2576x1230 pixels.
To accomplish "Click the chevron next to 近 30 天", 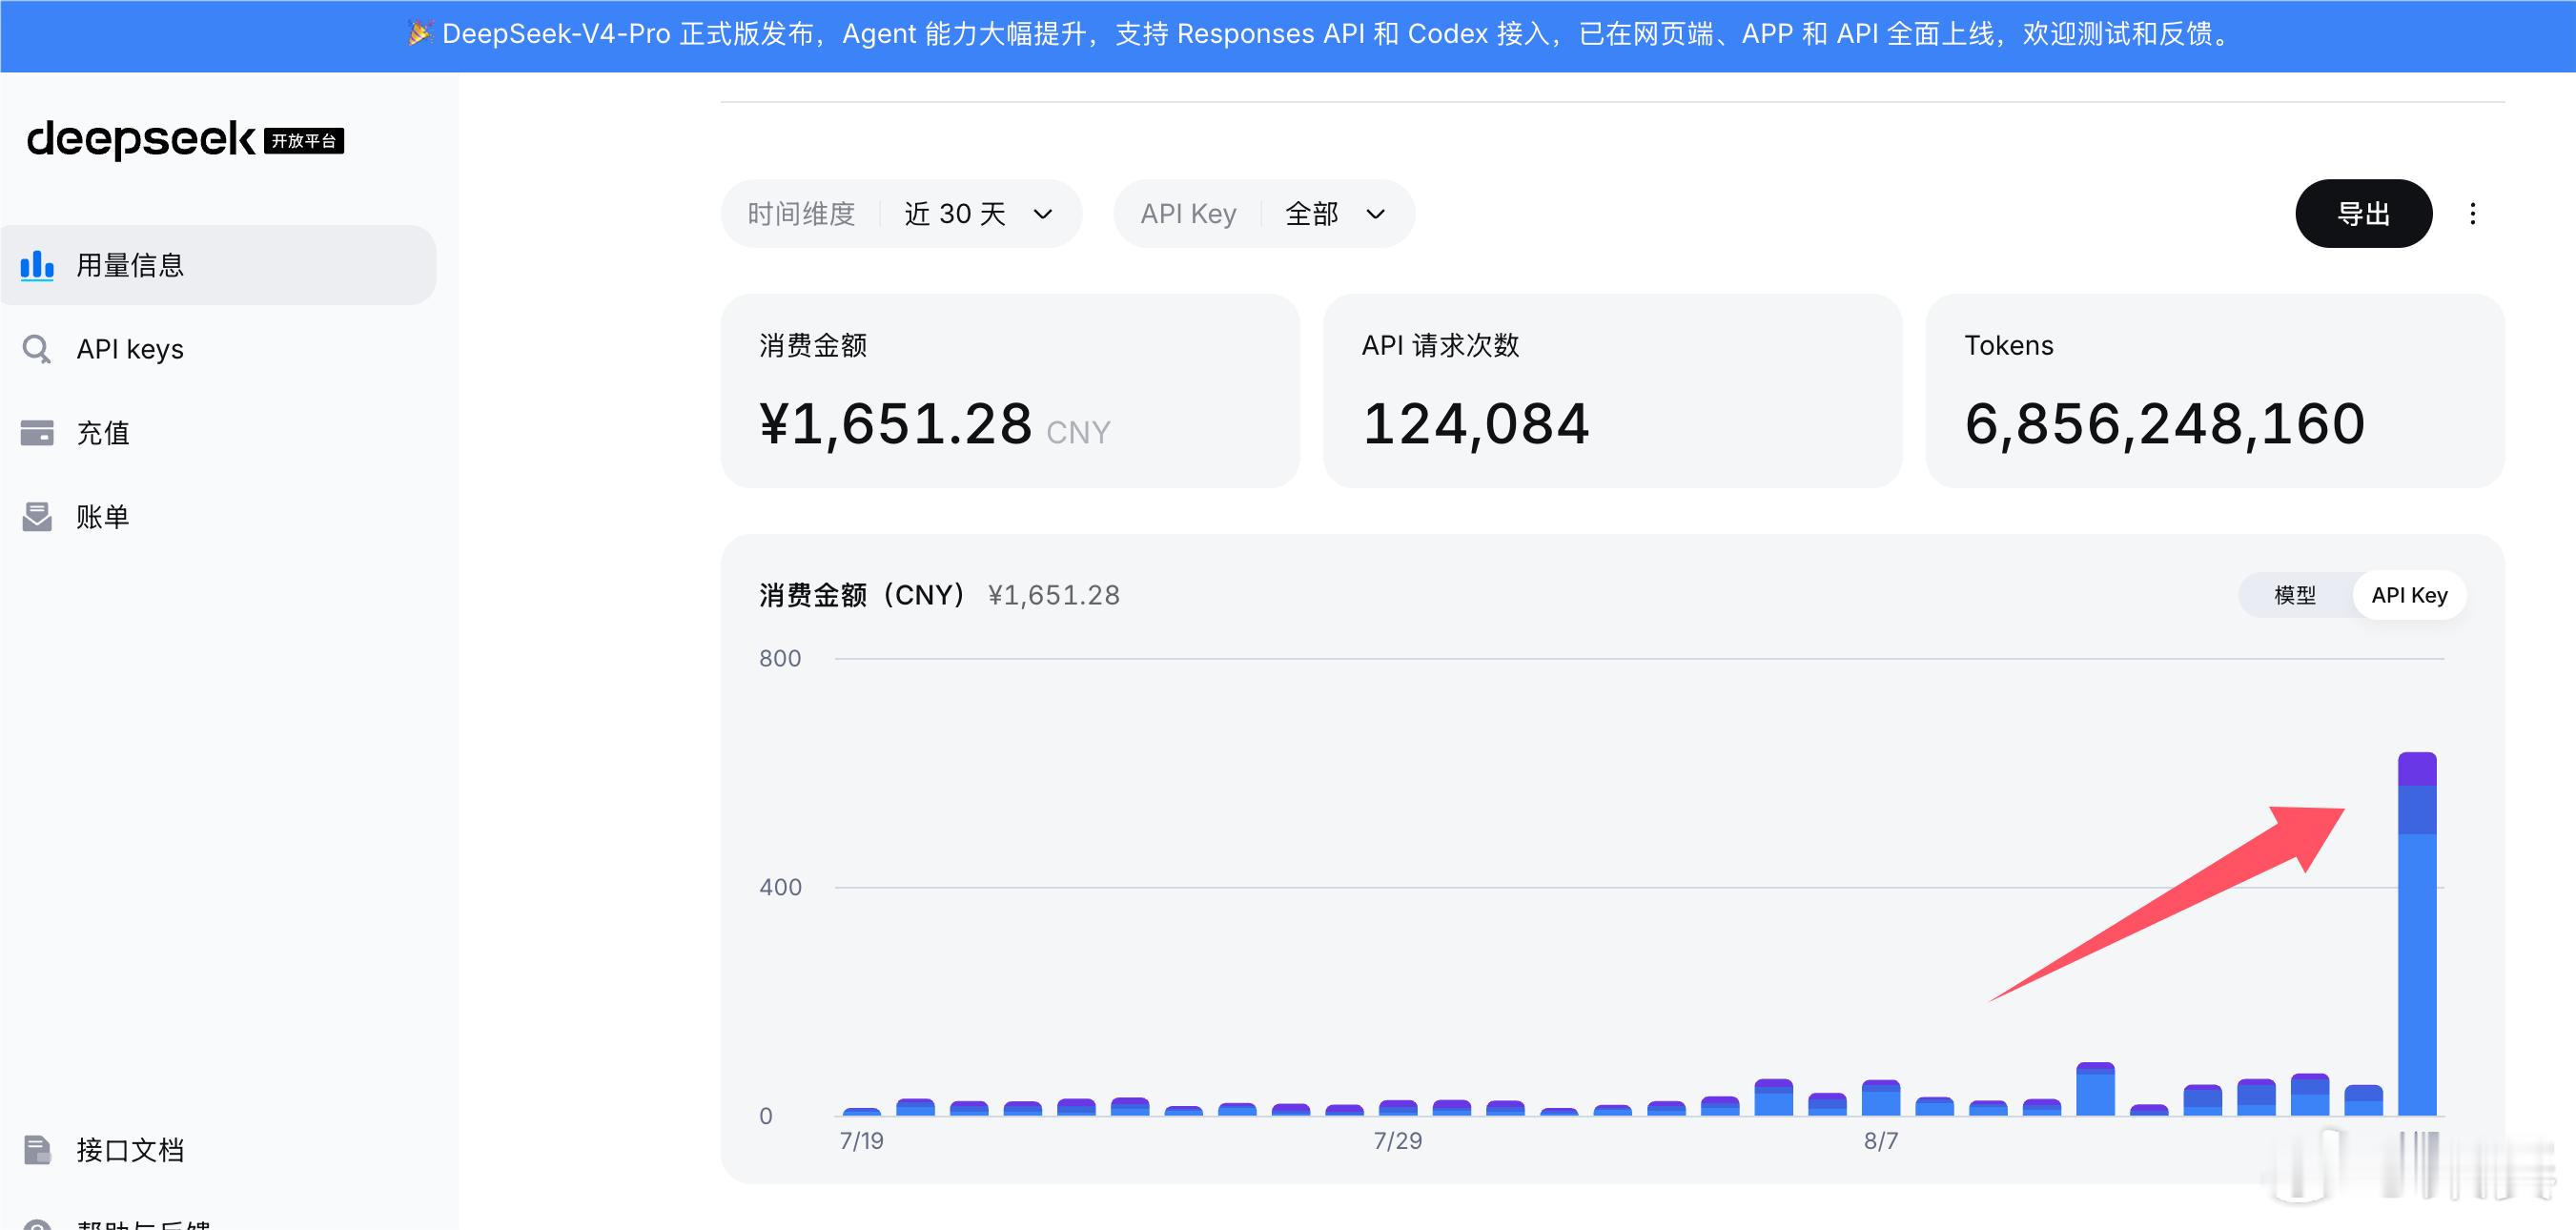I will [1043, 214].
